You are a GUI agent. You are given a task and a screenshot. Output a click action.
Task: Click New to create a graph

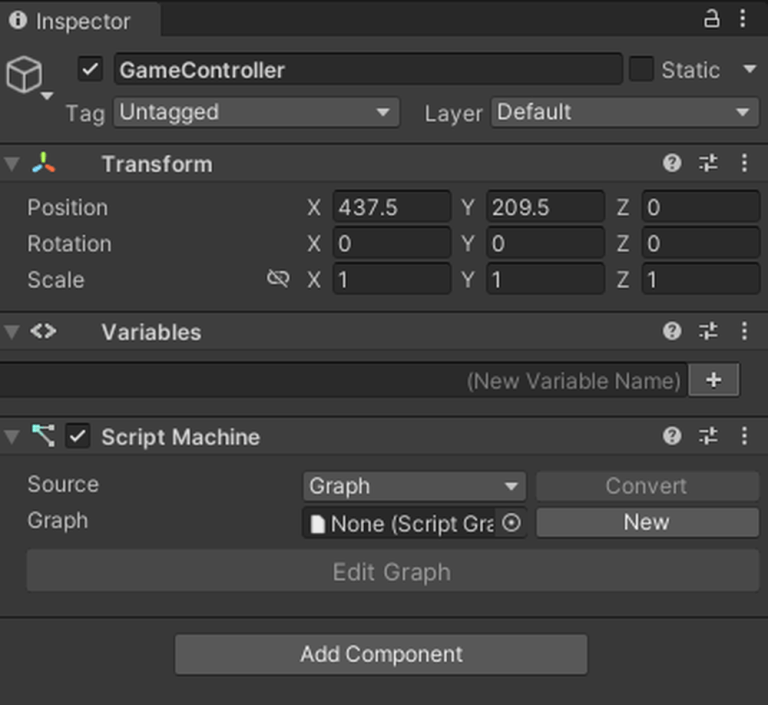coord(647,522)
